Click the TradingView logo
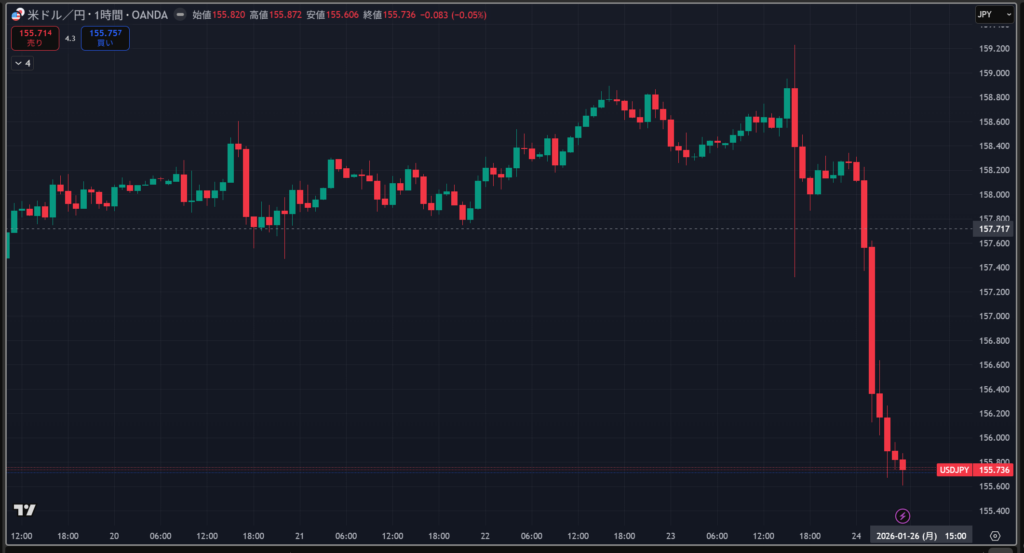The height and width of the screenshot is (553, 1024). [x=25, y=510]
